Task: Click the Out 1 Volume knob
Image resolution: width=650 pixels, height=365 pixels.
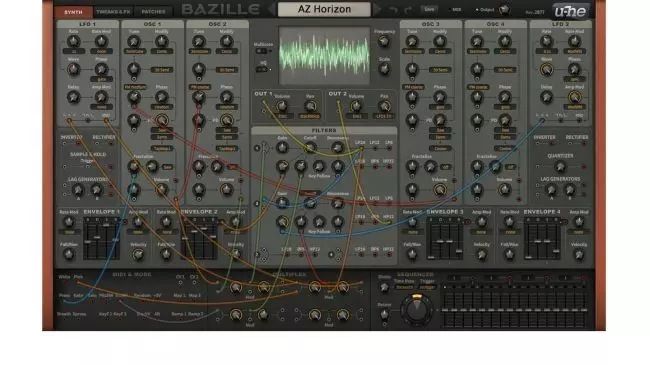Action: point(282,106)
